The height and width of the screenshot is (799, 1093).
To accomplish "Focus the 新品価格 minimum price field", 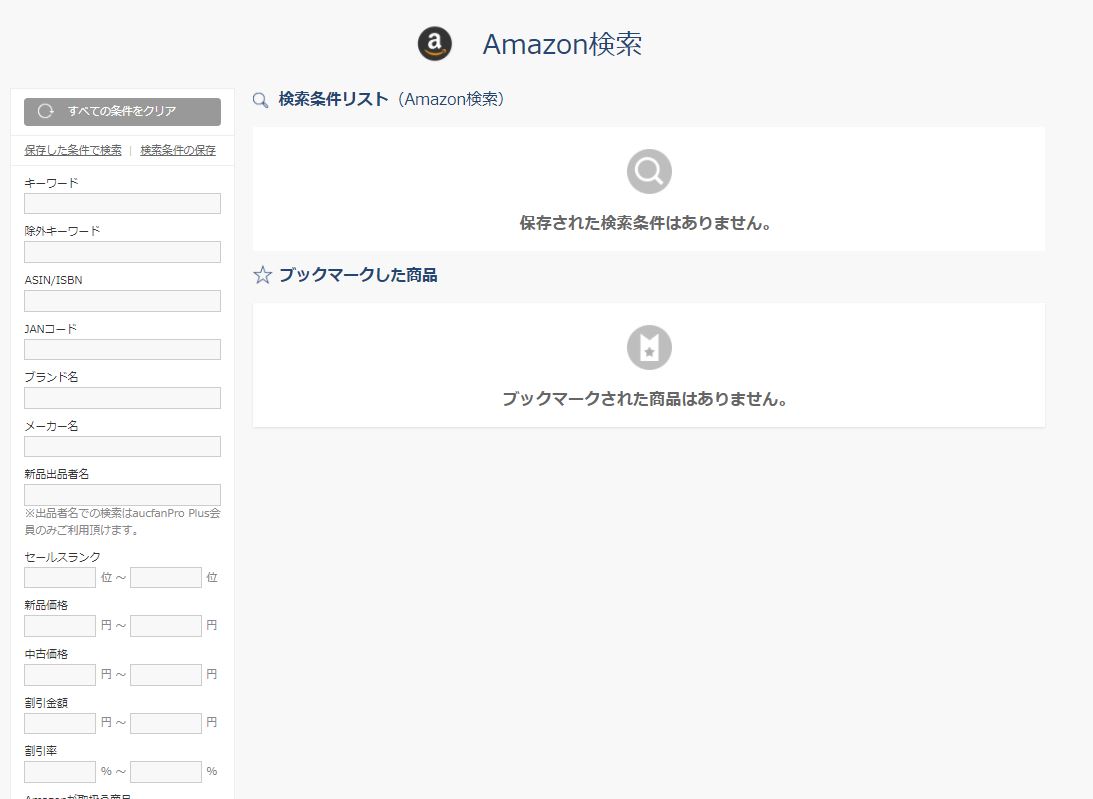I will [60, 625].
